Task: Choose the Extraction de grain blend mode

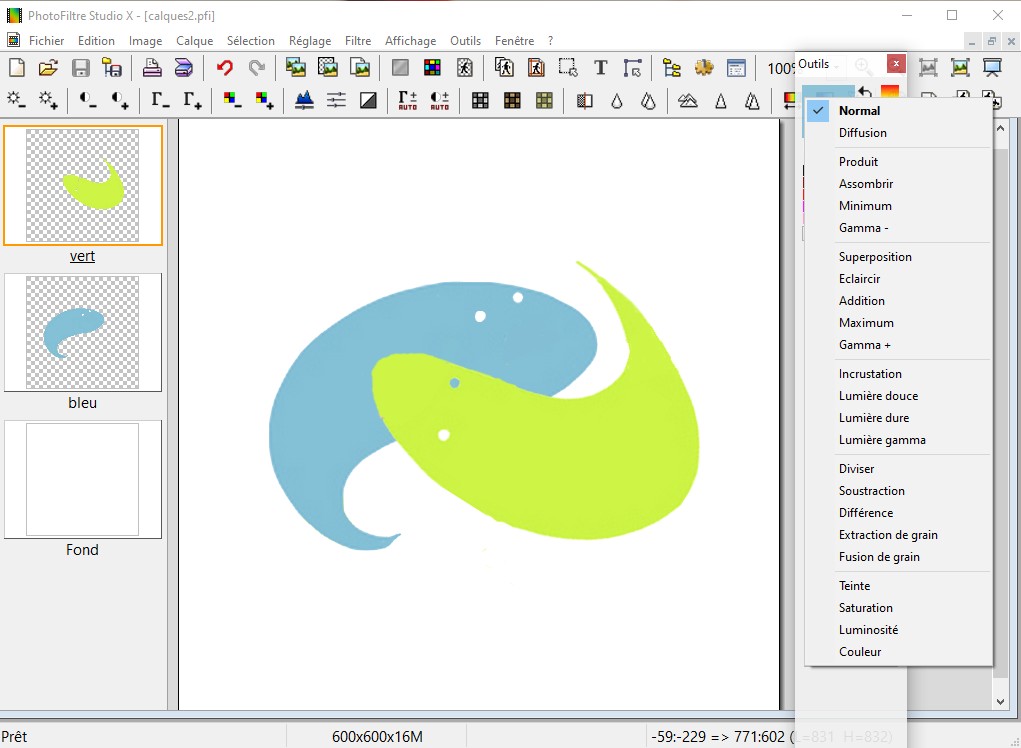Action: tap(899, 535)
